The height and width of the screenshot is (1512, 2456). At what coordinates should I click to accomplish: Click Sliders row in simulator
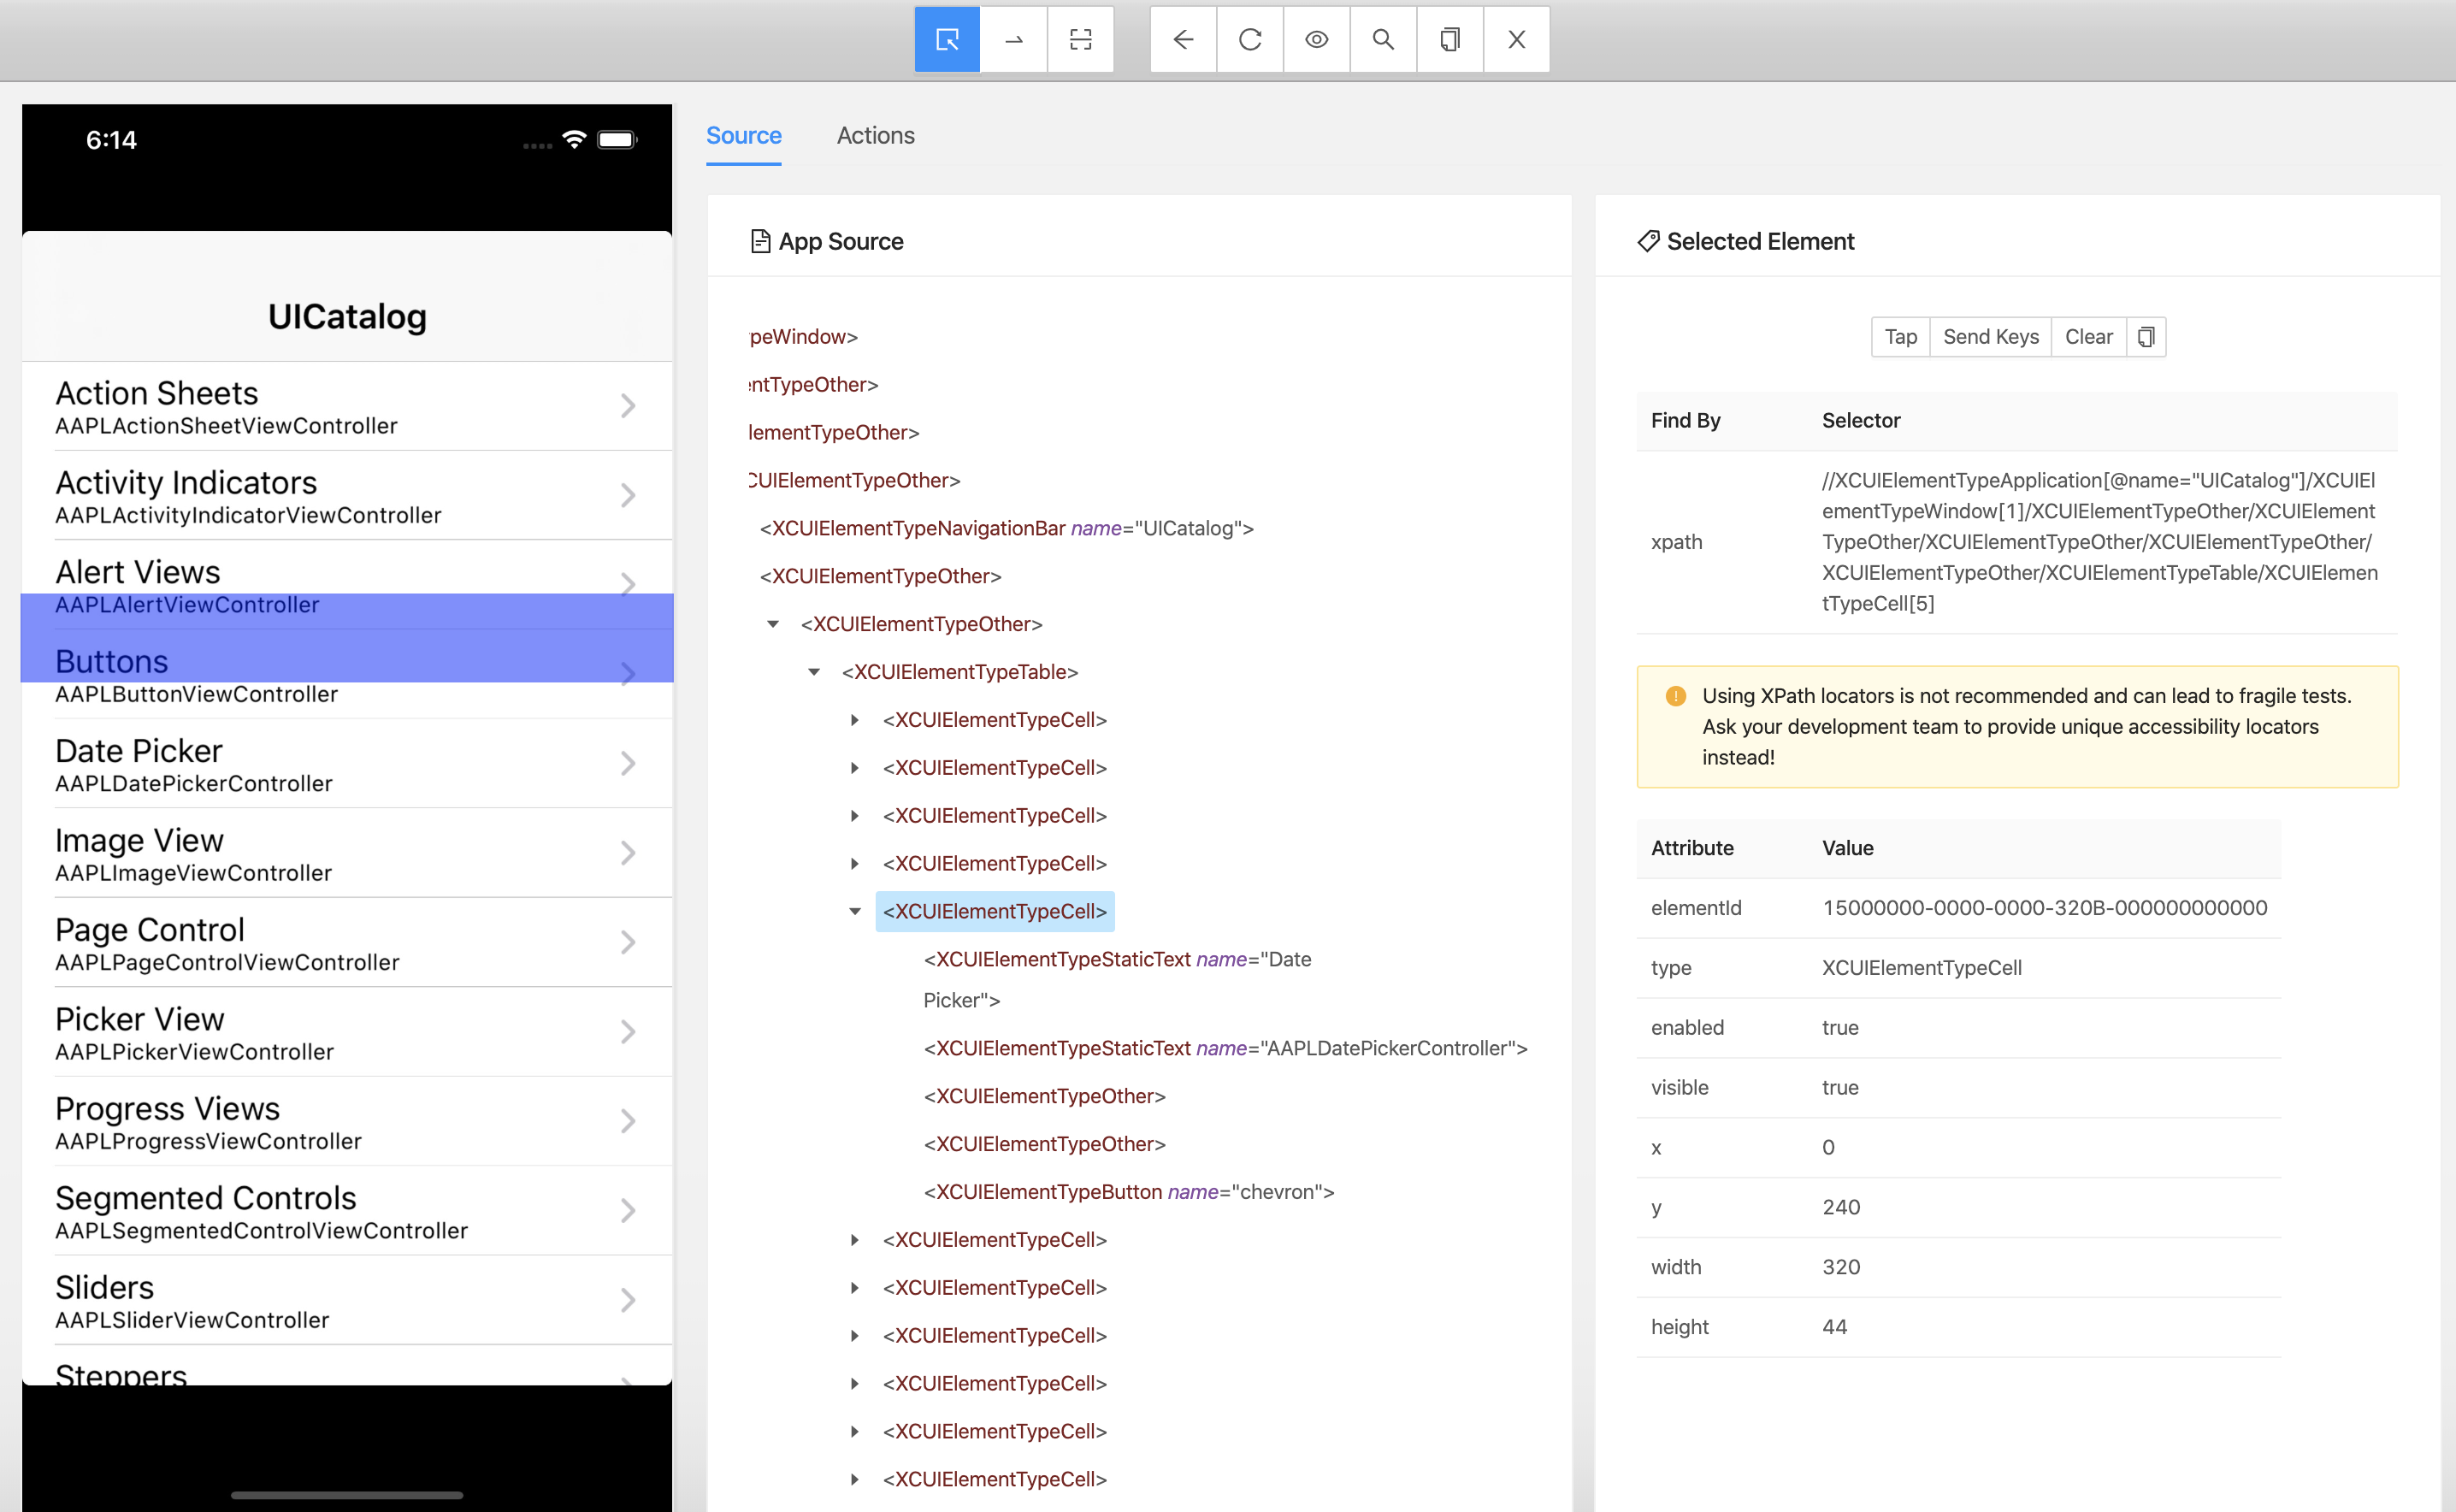point(347,1300)
